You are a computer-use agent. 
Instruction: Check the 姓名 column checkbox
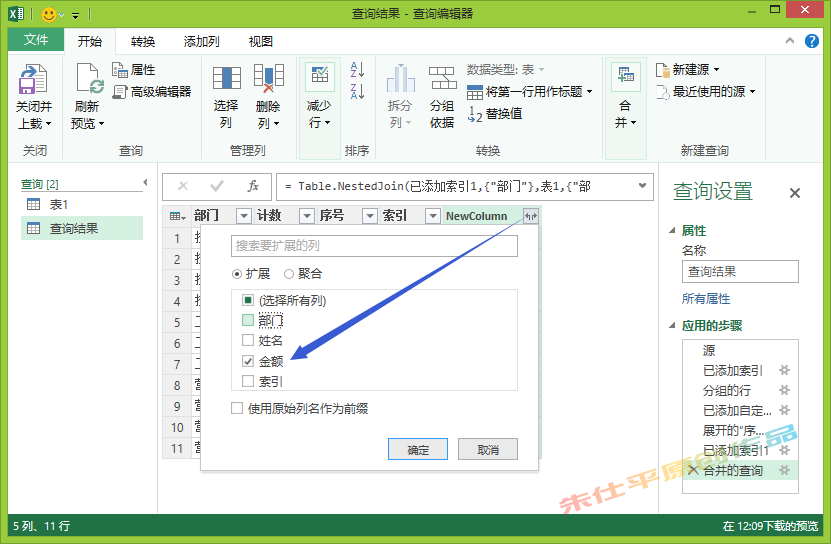(x=247, y=340)
